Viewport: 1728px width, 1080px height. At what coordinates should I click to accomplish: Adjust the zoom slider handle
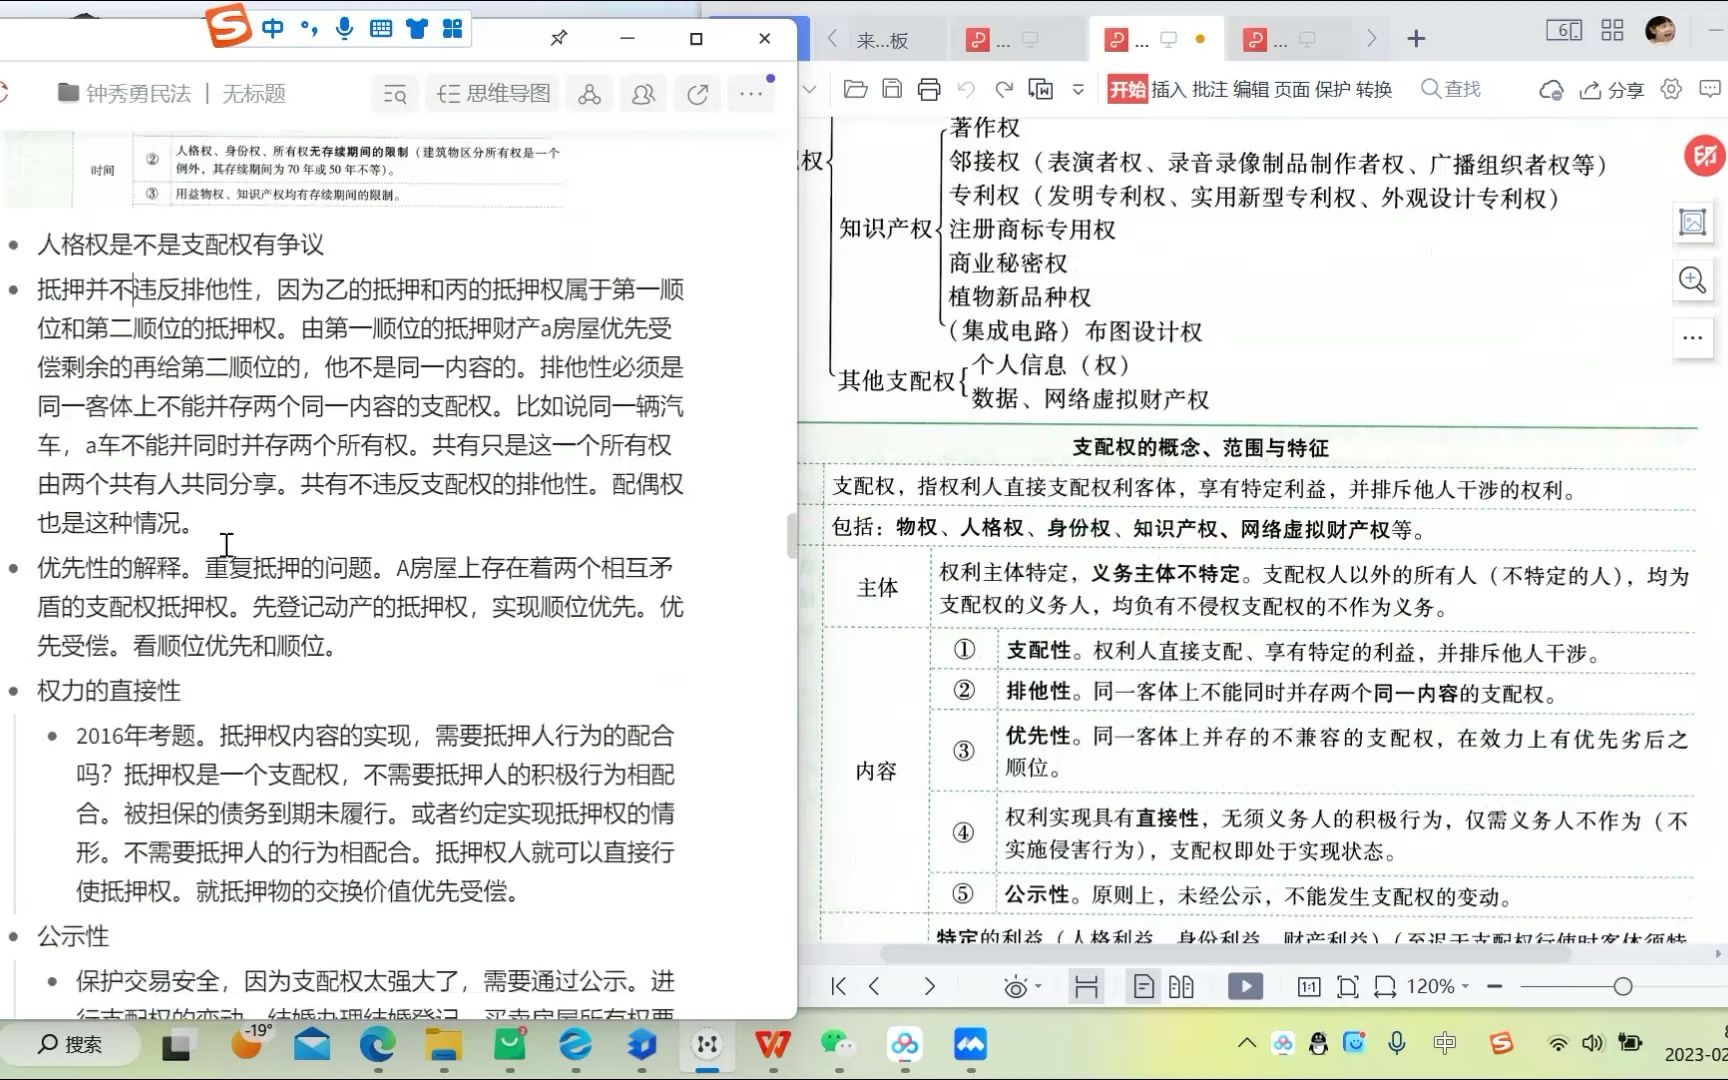point(1623,987)
